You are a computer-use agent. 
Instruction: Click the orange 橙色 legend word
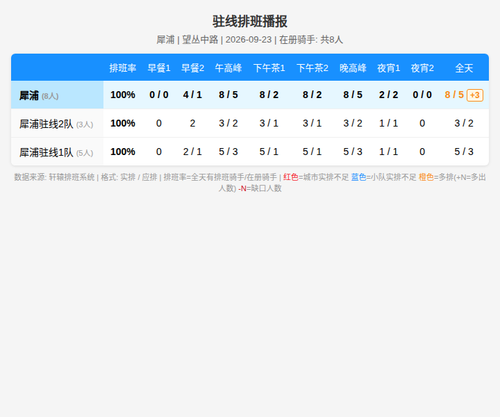tap(426, 177)
